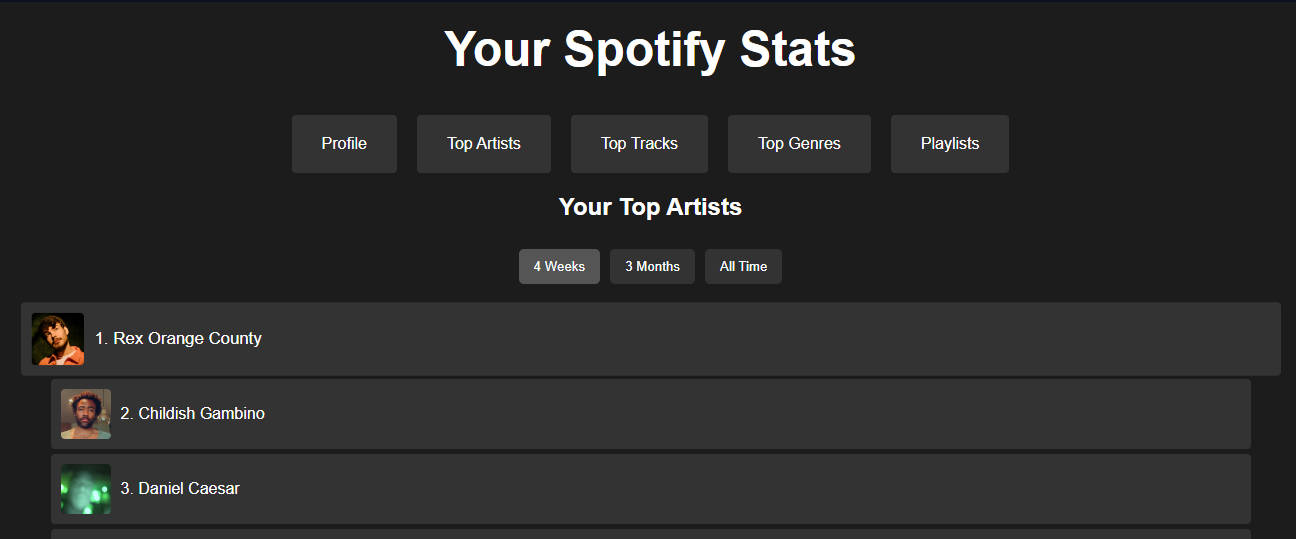The image size is (1296, 539).
Task: Select the second-ranked artist's list row
Action: (651, 414)
